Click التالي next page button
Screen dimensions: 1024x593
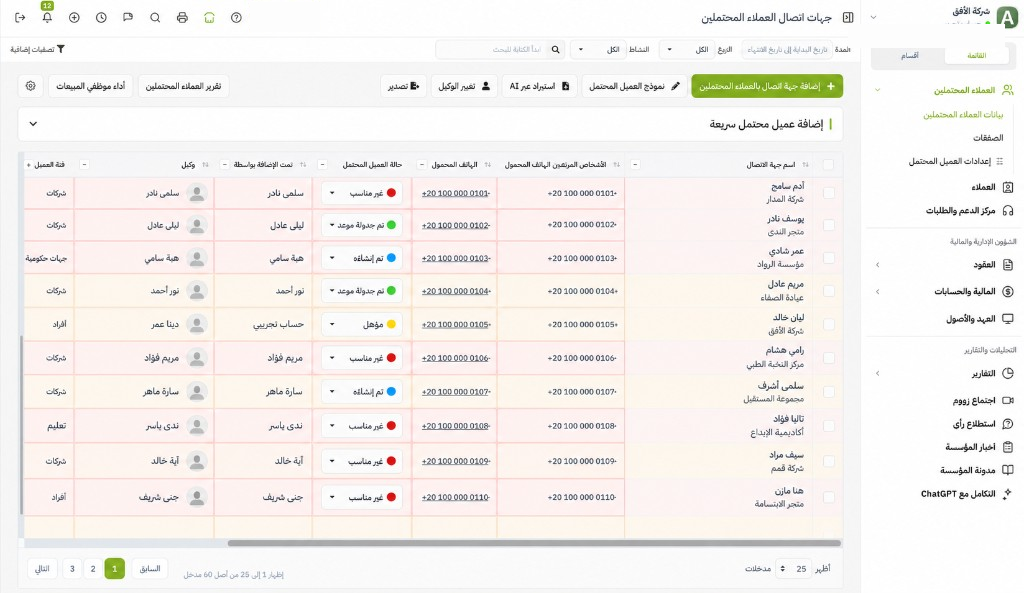42,569
